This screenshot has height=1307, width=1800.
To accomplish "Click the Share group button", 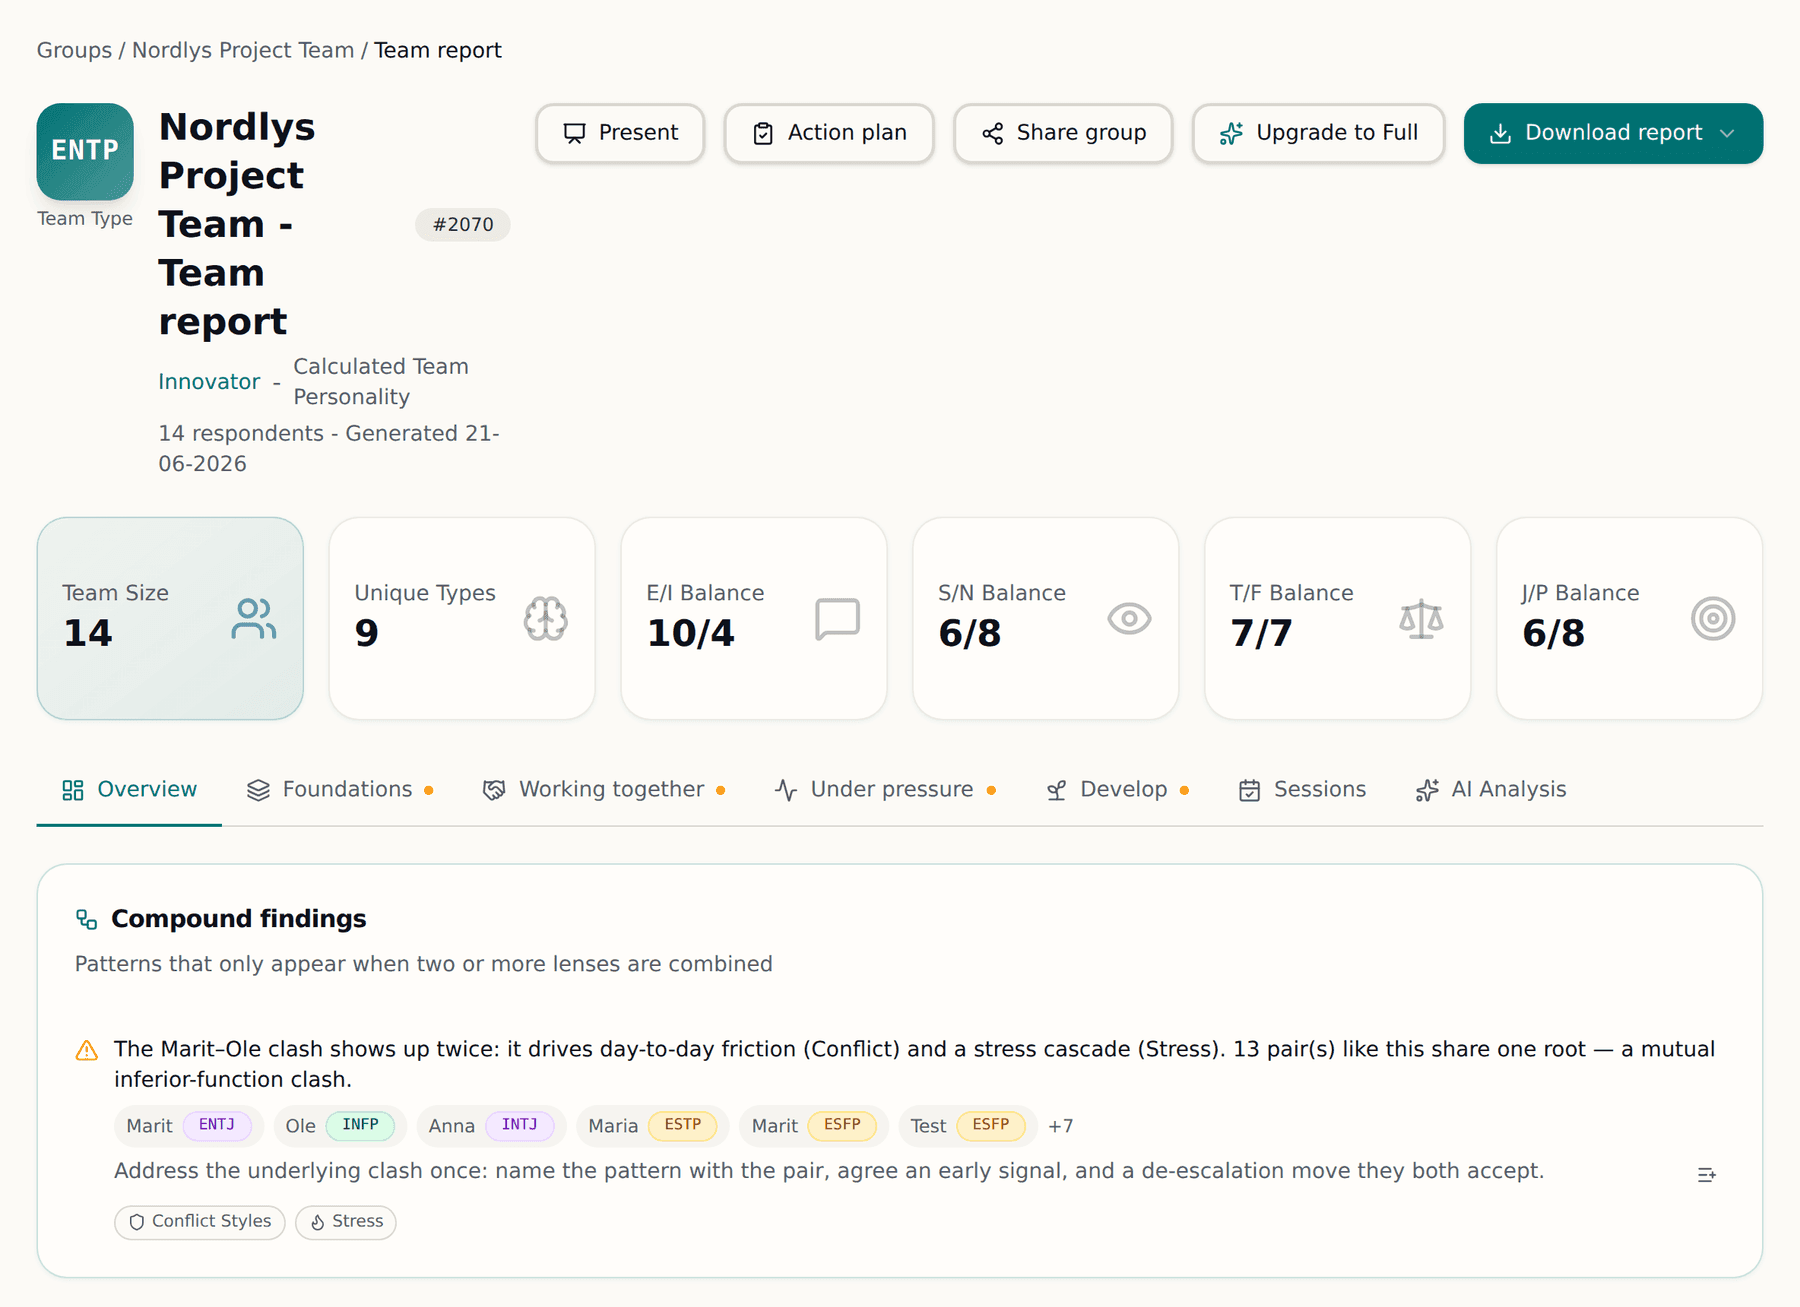I will click(1063, 133).
